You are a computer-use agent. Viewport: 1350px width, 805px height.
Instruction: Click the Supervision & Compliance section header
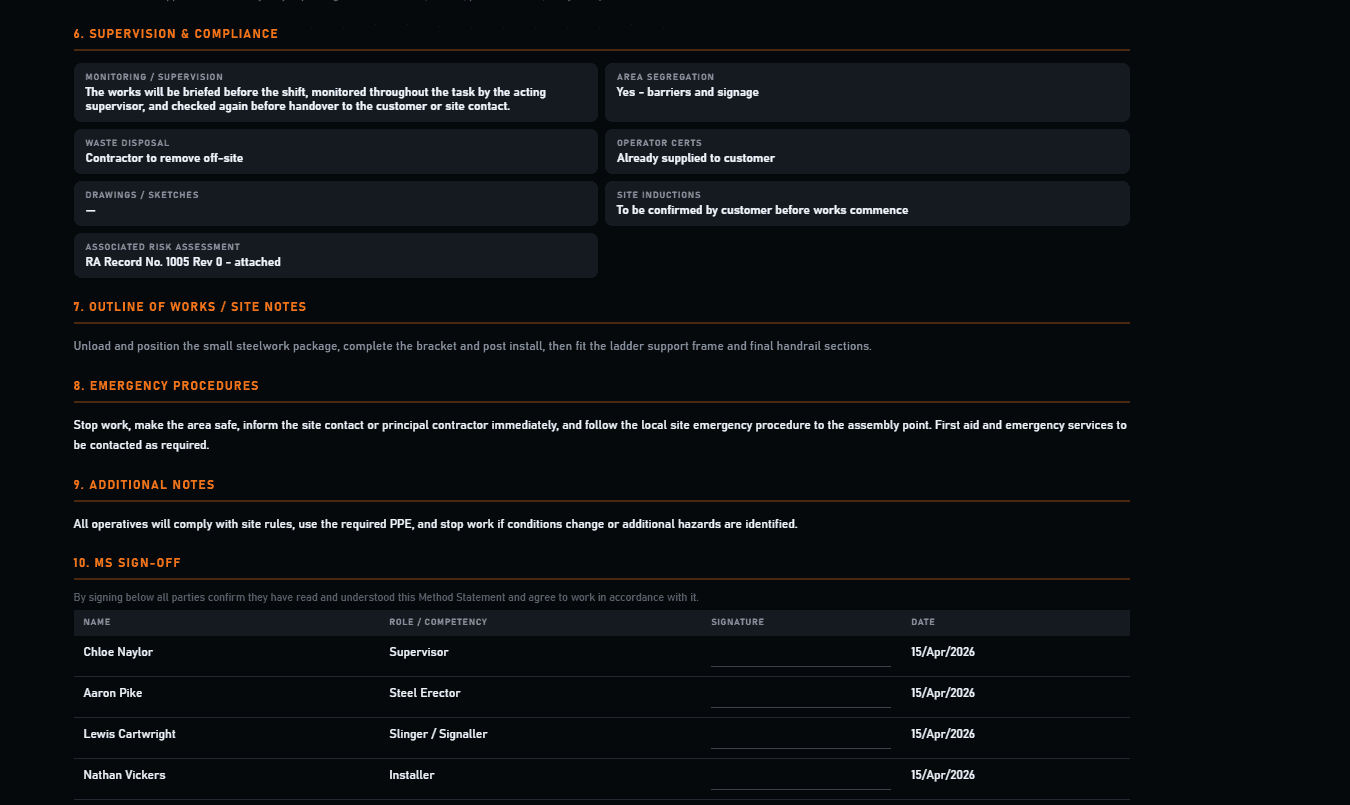(x=175, y=33)
